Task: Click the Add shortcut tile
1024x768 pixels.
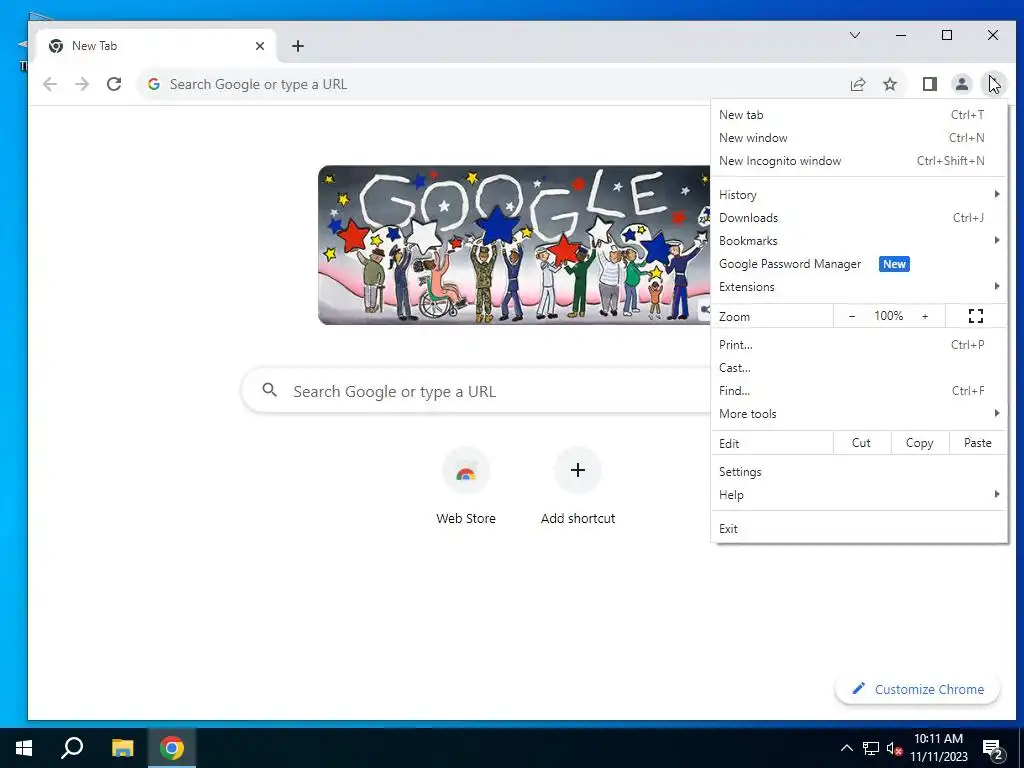Action: [578, 486]
